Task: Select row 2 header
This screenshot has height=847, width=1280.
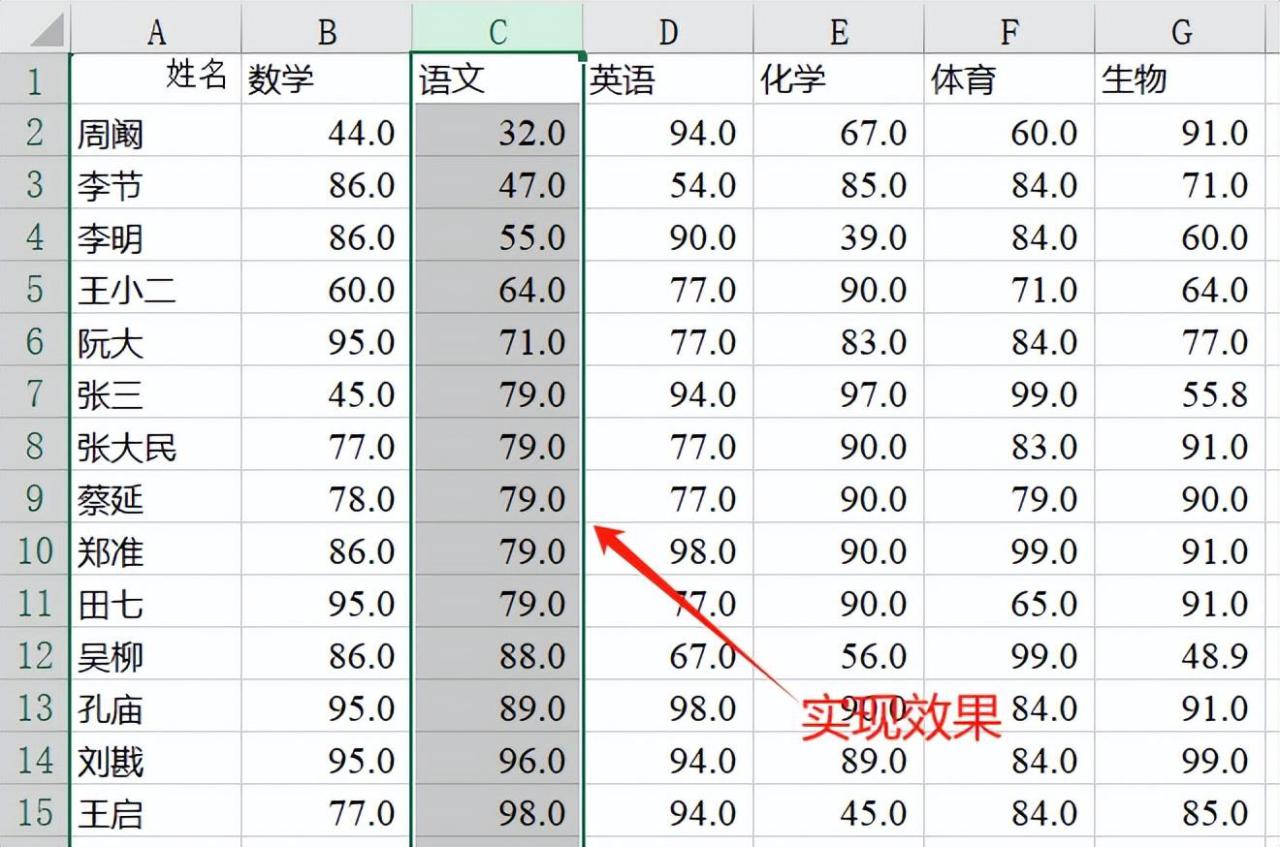Action: [x=34, y=131]
